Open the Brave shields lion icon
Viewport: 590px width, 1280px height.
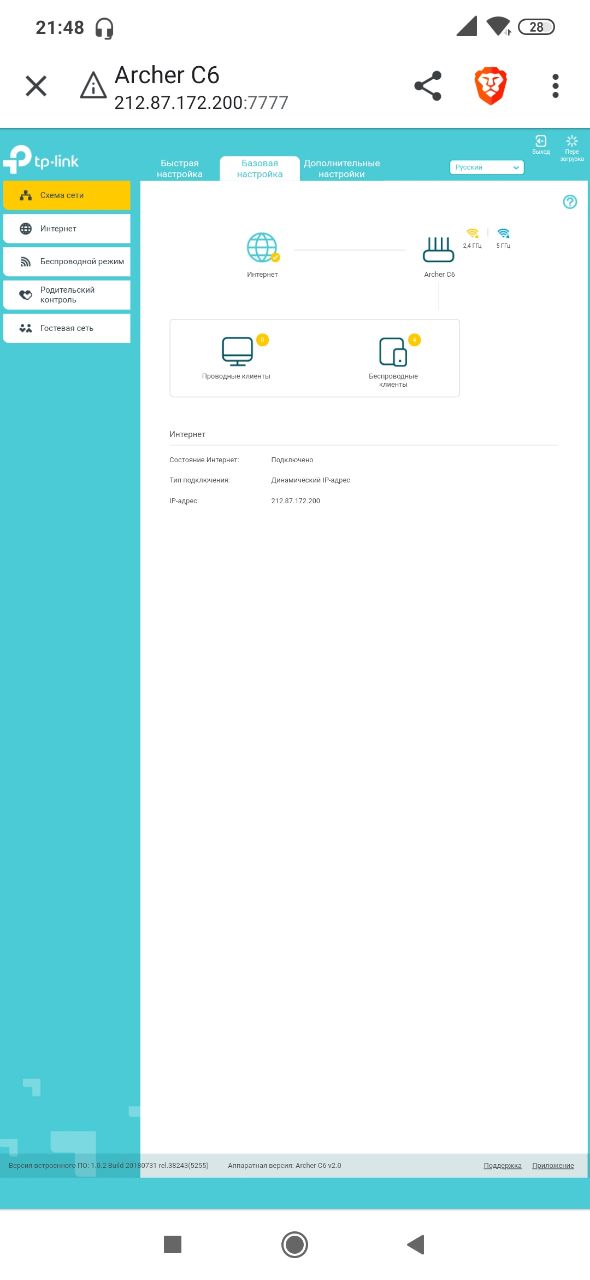coord(491,86)
